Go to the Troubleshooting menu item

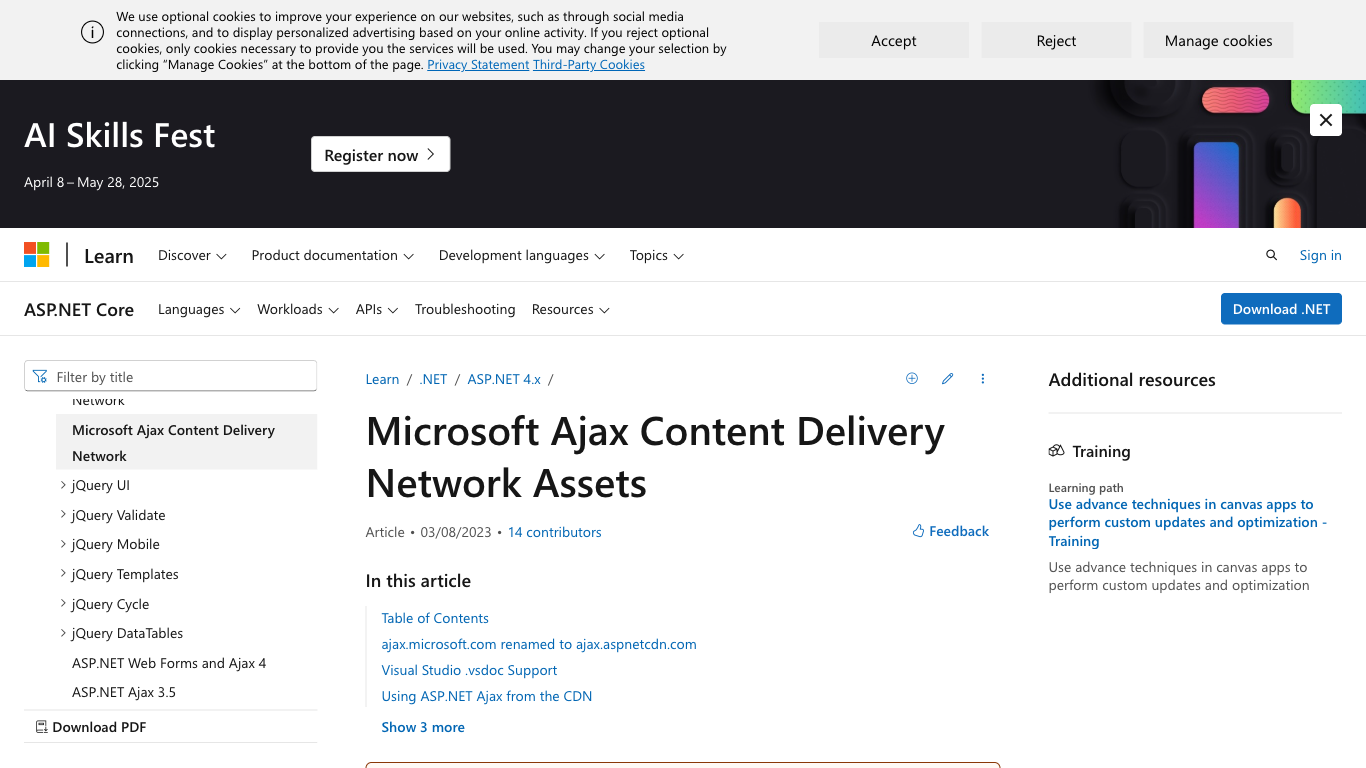pyautogui.click(x=465, y=309)
